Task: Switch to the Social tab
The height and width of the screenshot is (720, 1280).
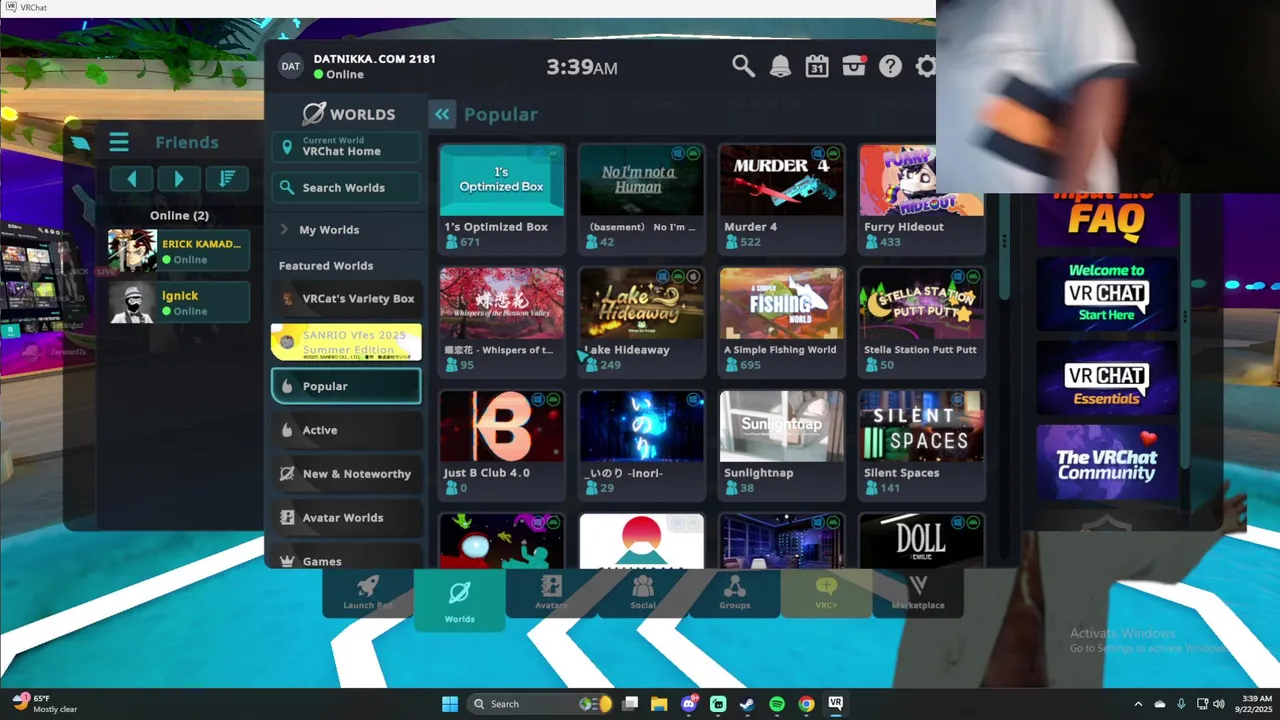Action: 643,591
